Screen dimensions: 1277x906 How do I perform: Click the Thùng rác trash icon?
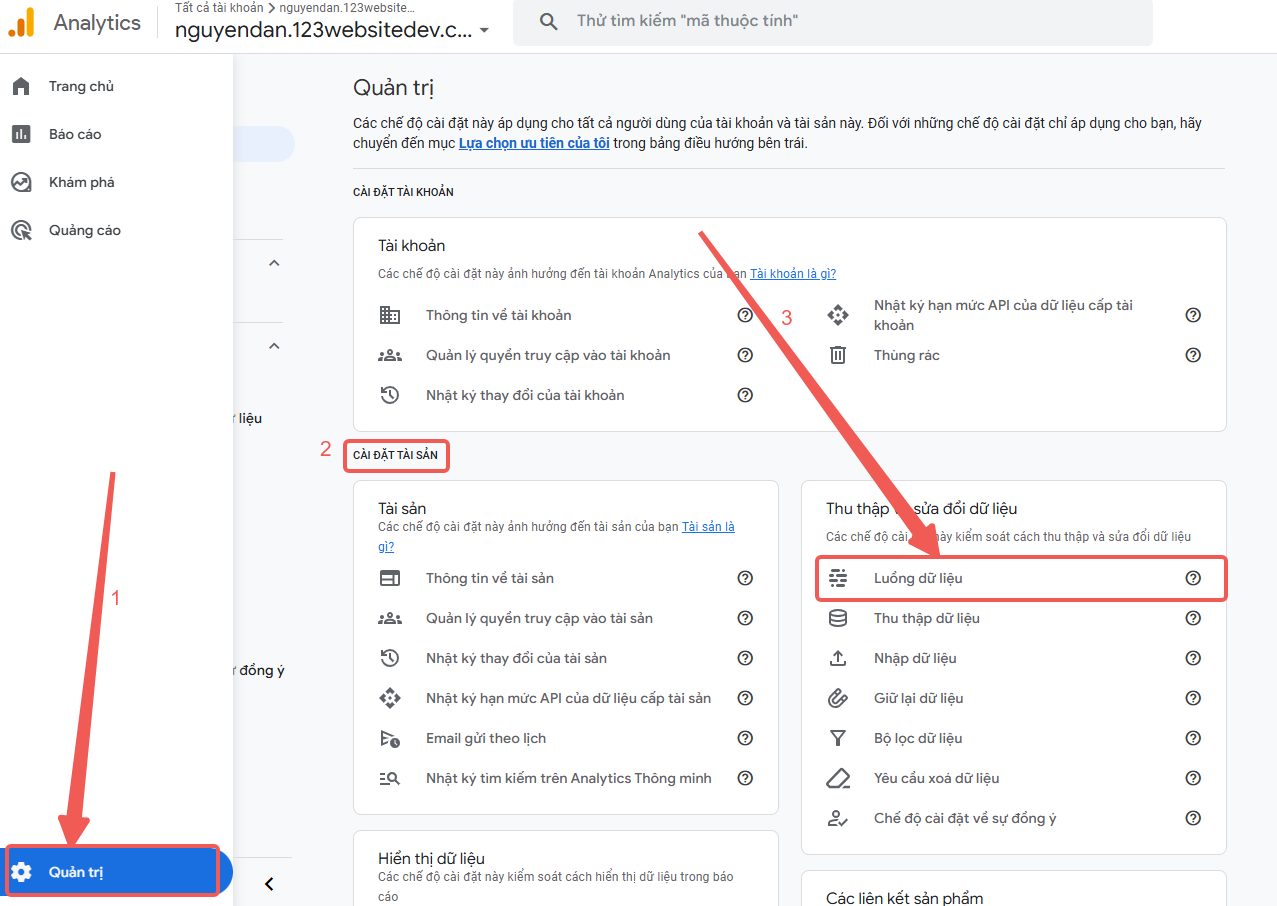click(838, 355)
